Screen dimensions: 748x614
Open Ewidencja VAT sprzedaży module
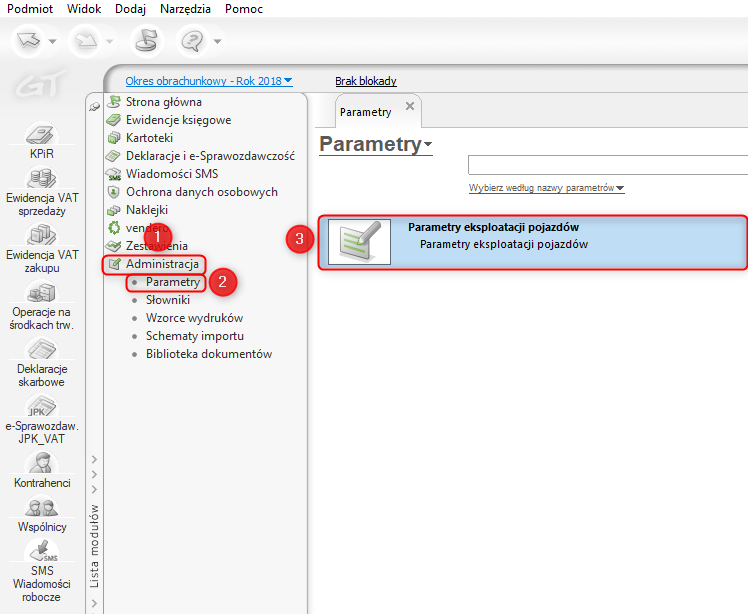(x=42, y=191)
